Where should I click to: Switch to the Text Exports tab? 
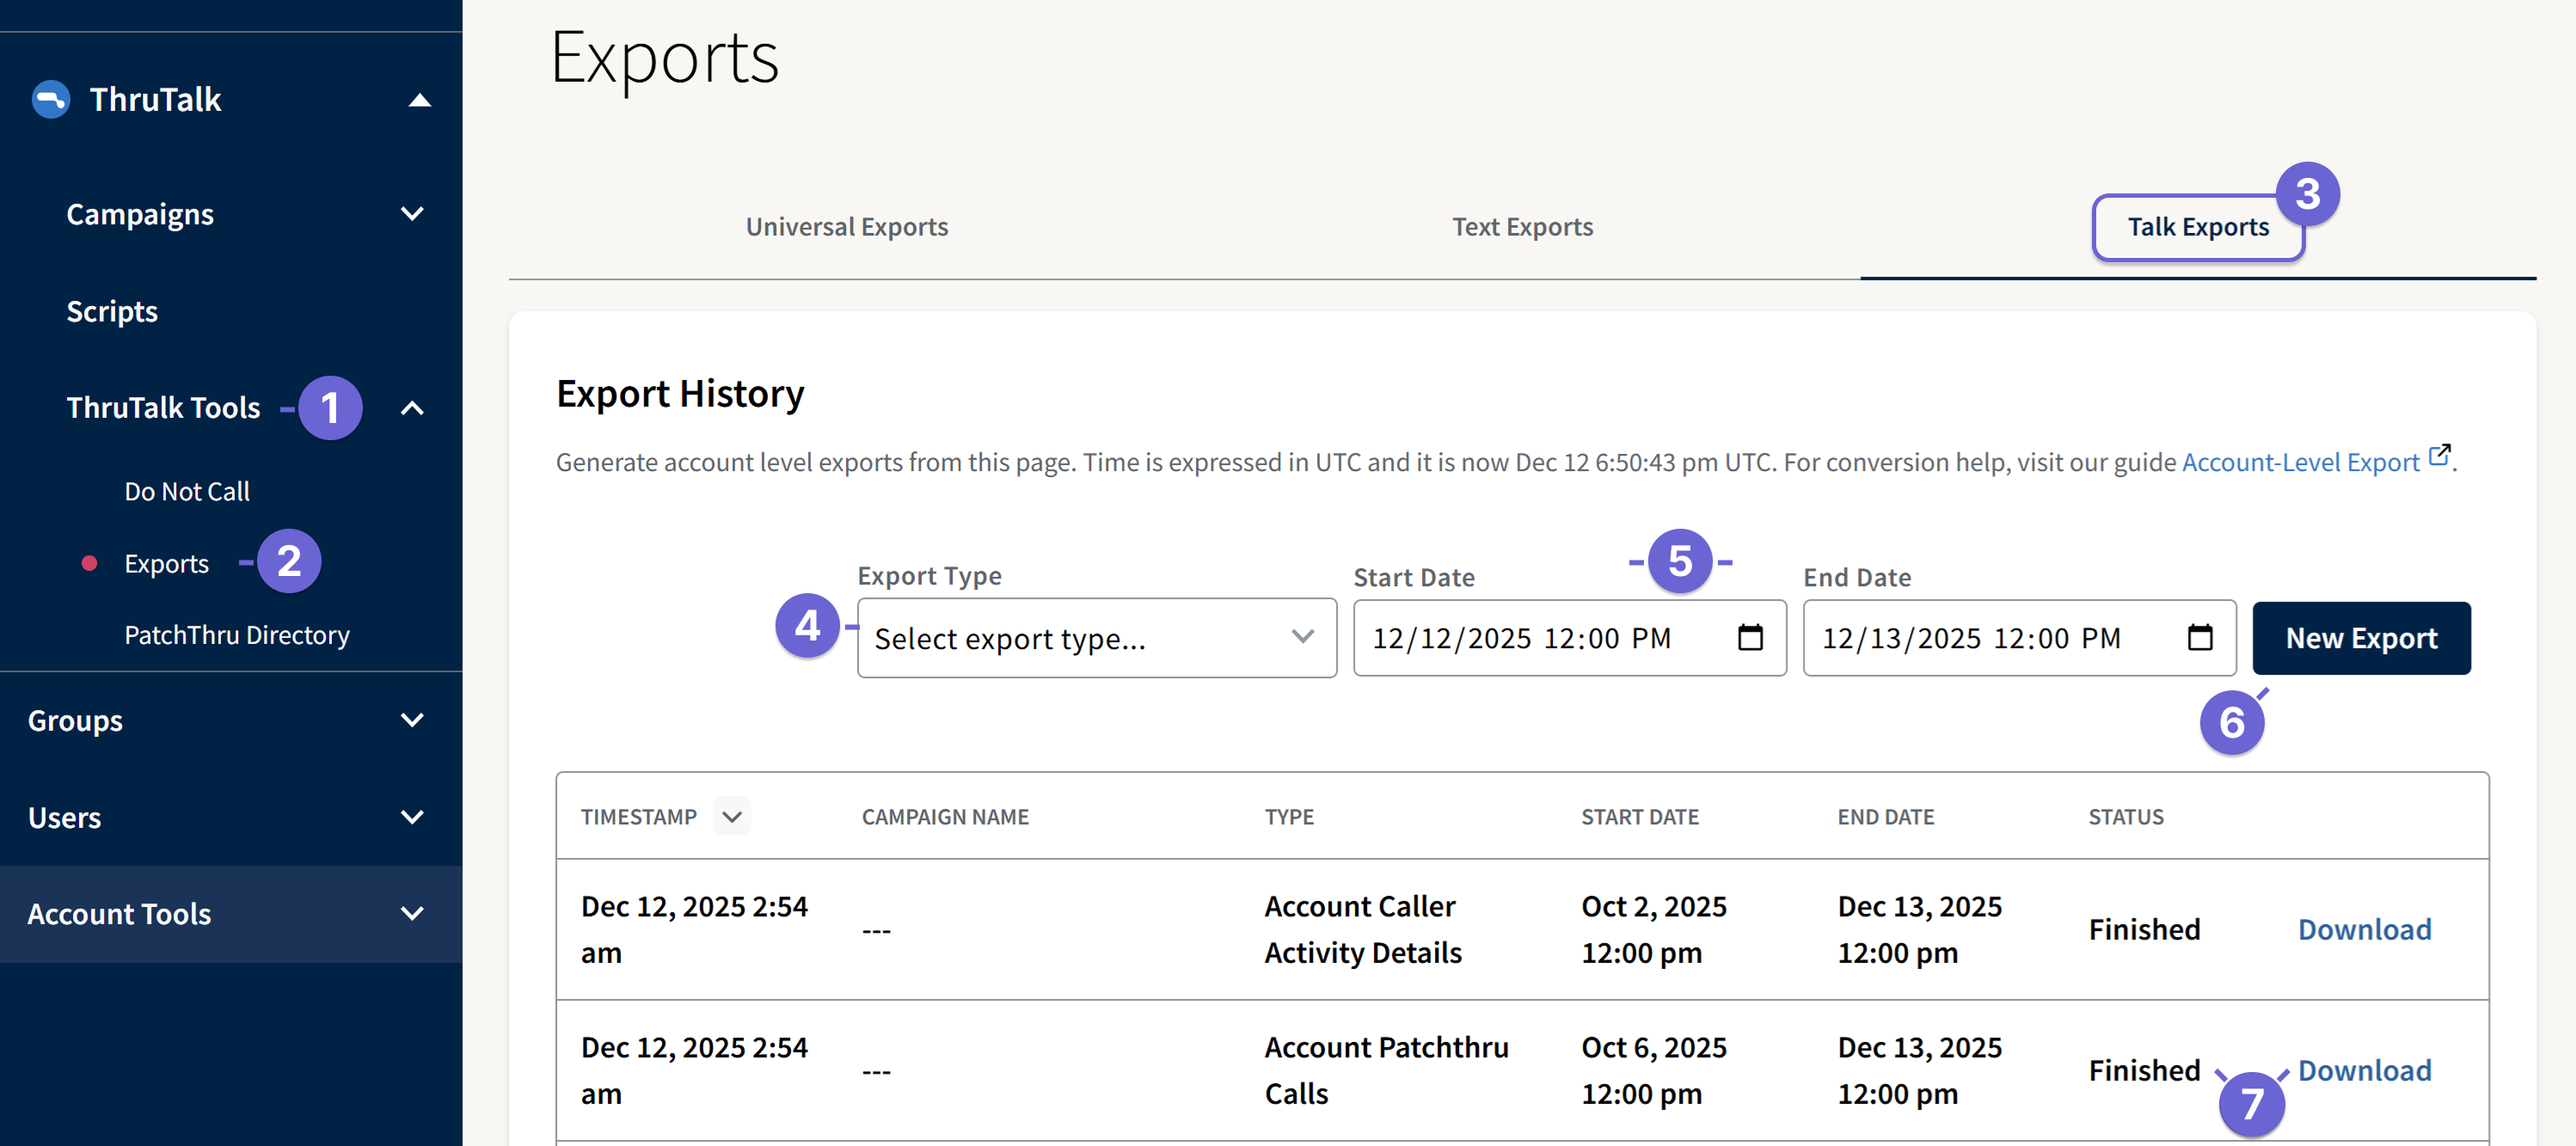[1523, 226]
